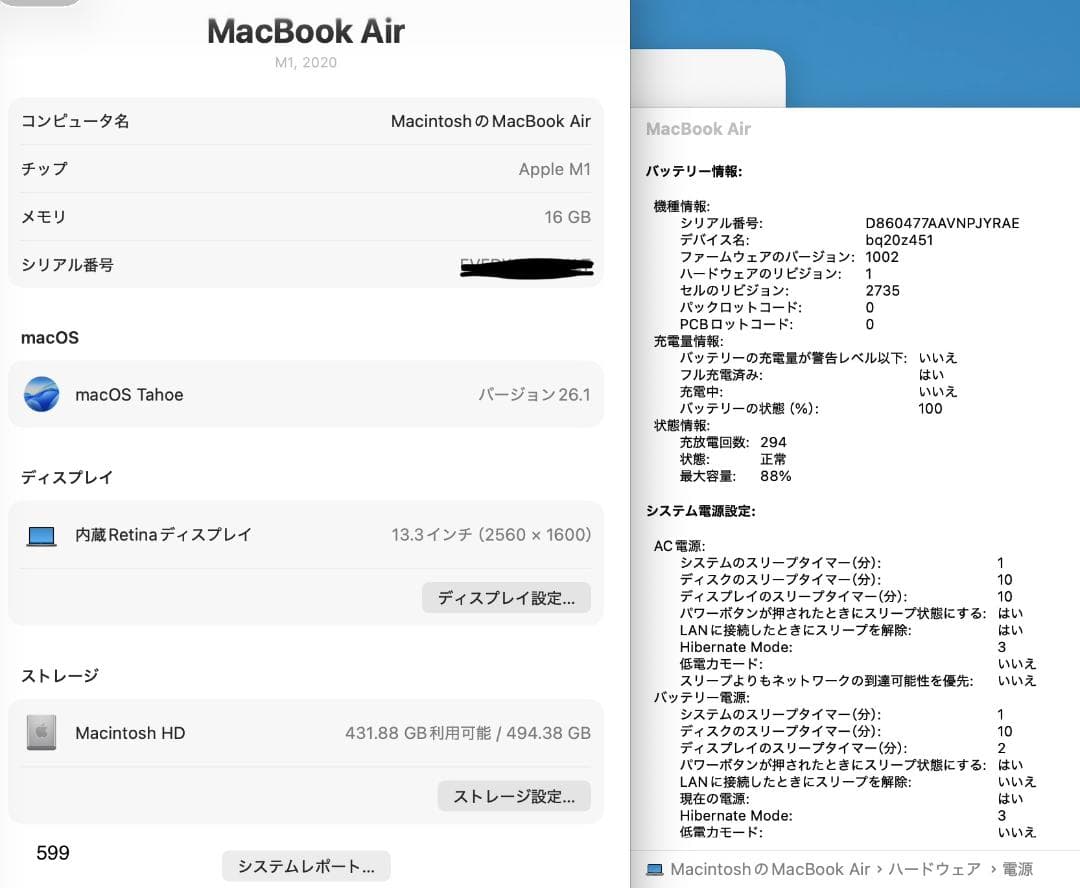Open the システムレポート report
Image resolution: width=1080 pixels, height=888 pixels.
(x=305, y=866)
